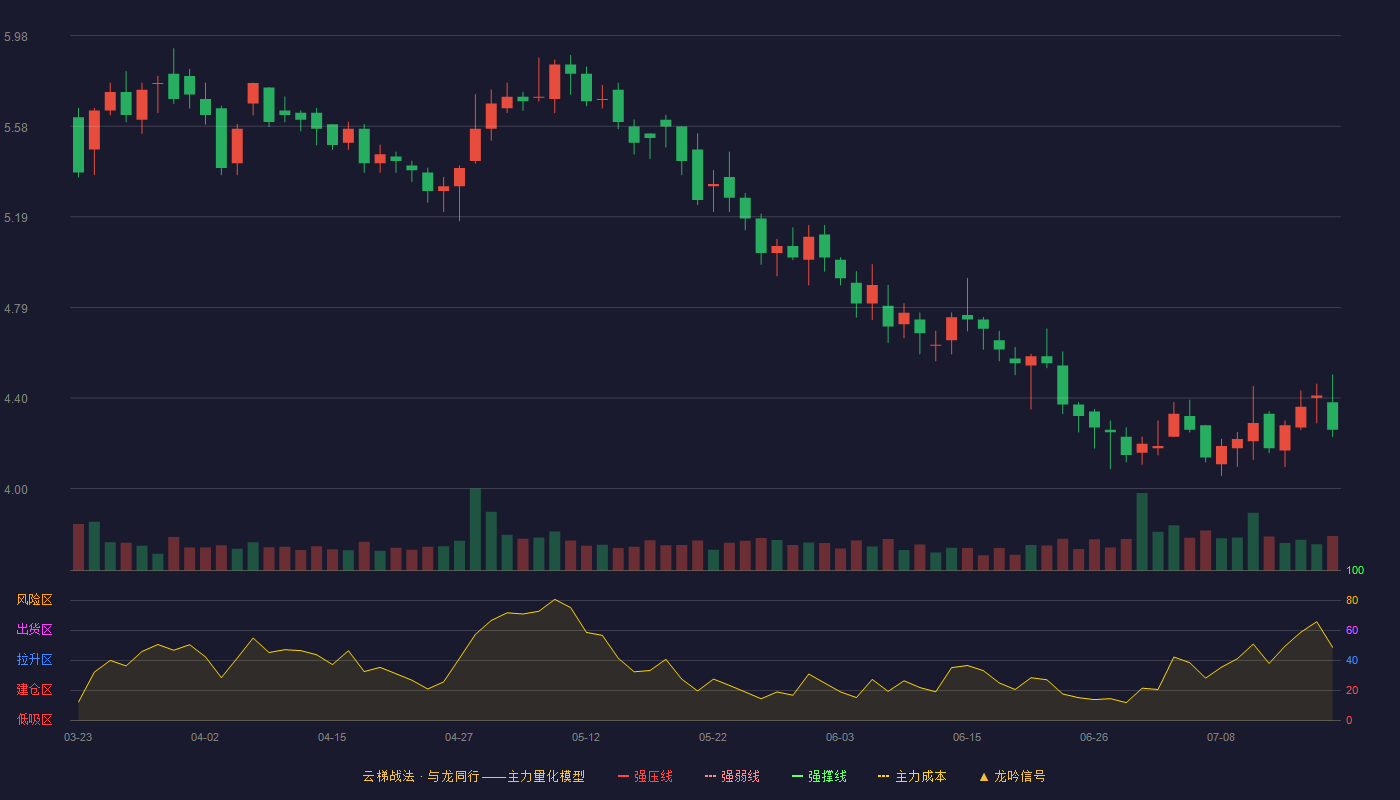Click the title 云梯战法 · 与龙同行 legend text

coord(421,776)
